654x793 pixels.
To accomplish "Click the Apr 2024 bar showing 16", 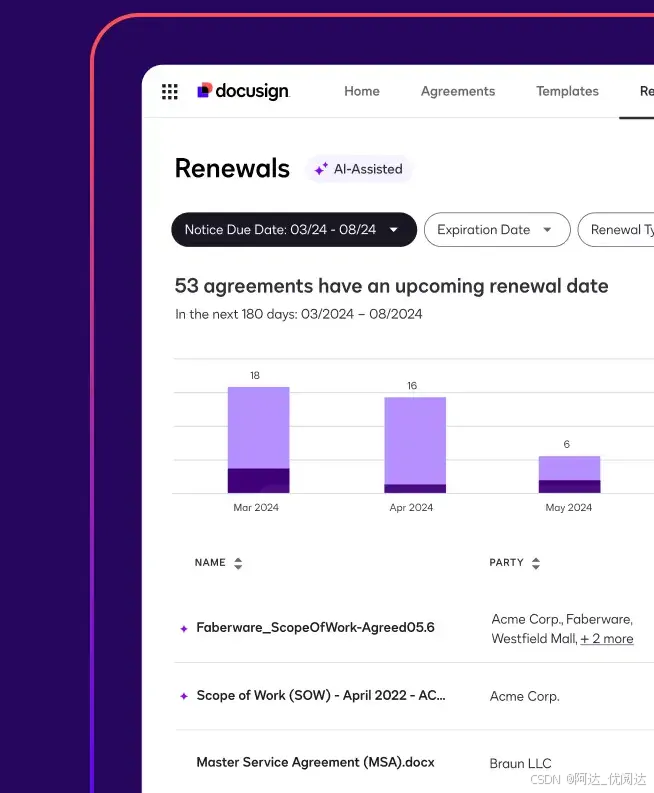I will [415, 445].
